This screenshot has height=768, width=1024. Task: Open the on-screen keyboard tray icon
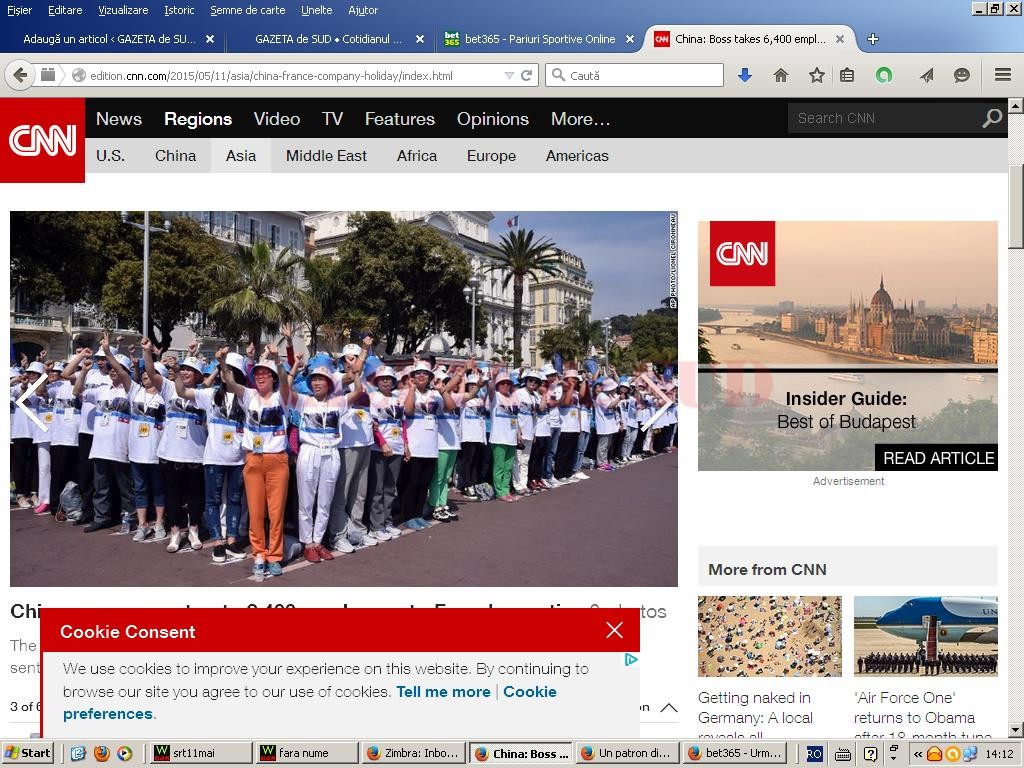[x=843, y=754]
